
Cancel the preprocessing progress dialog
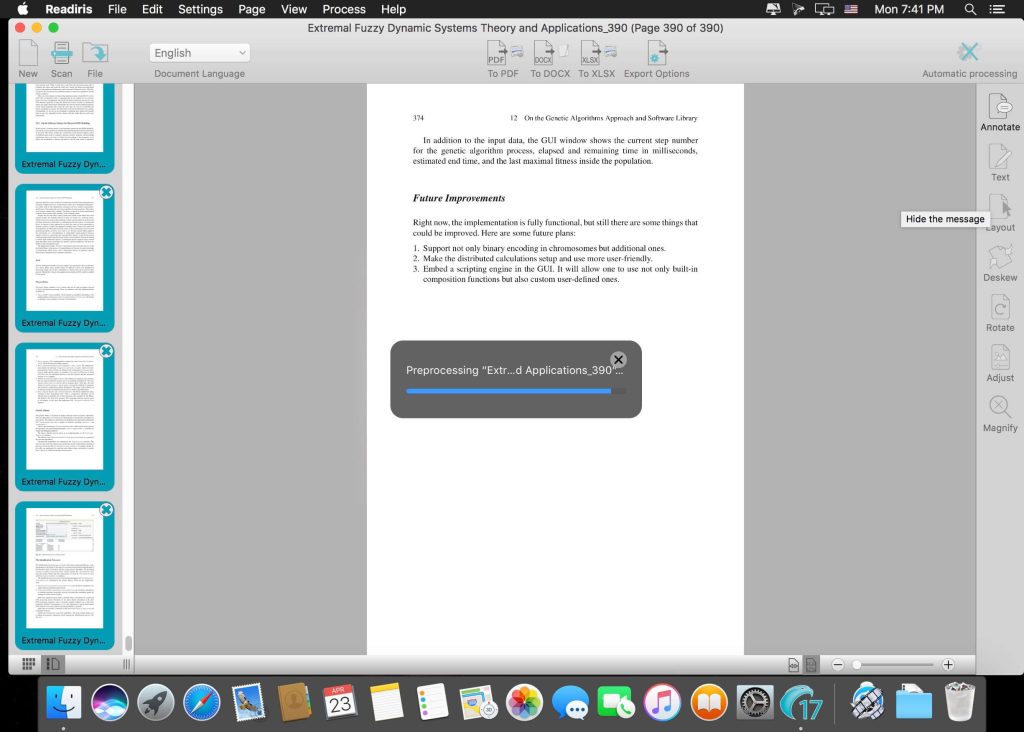pyautogui.click(x=618, y=360)
